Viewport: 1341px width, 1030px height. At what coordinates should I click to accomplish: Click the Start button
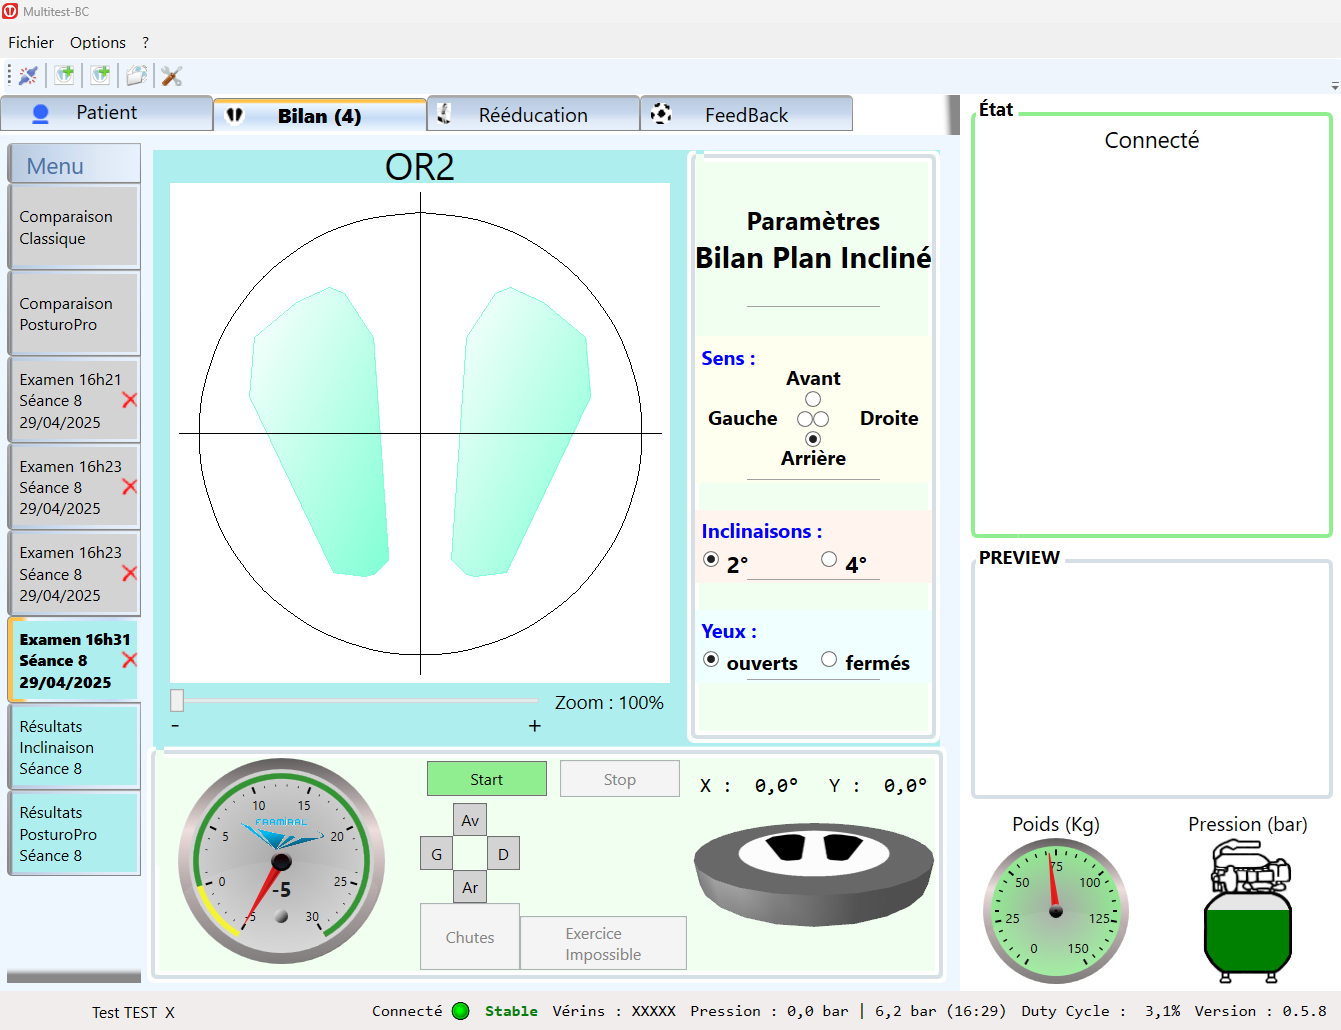point(487,779)
